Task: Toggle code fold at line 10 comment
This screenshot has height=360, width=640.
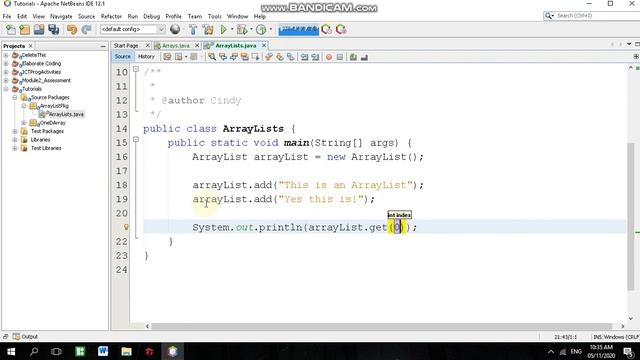Action: click(136, 69)
